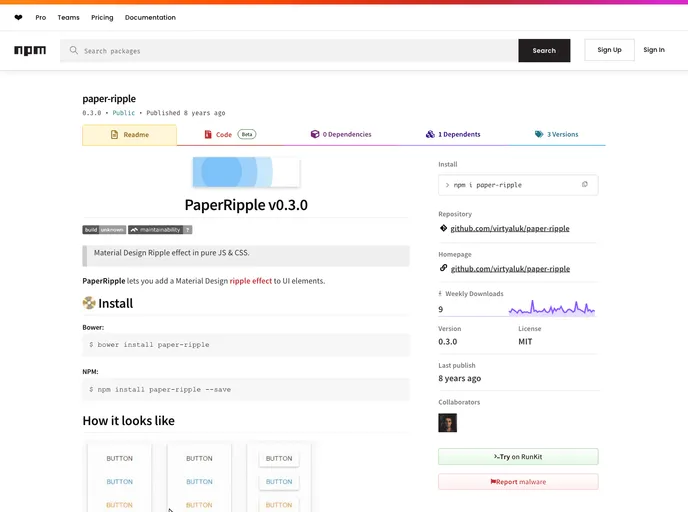Click the maintainability badge
This screenshot has width=688, height=512.
160,229
